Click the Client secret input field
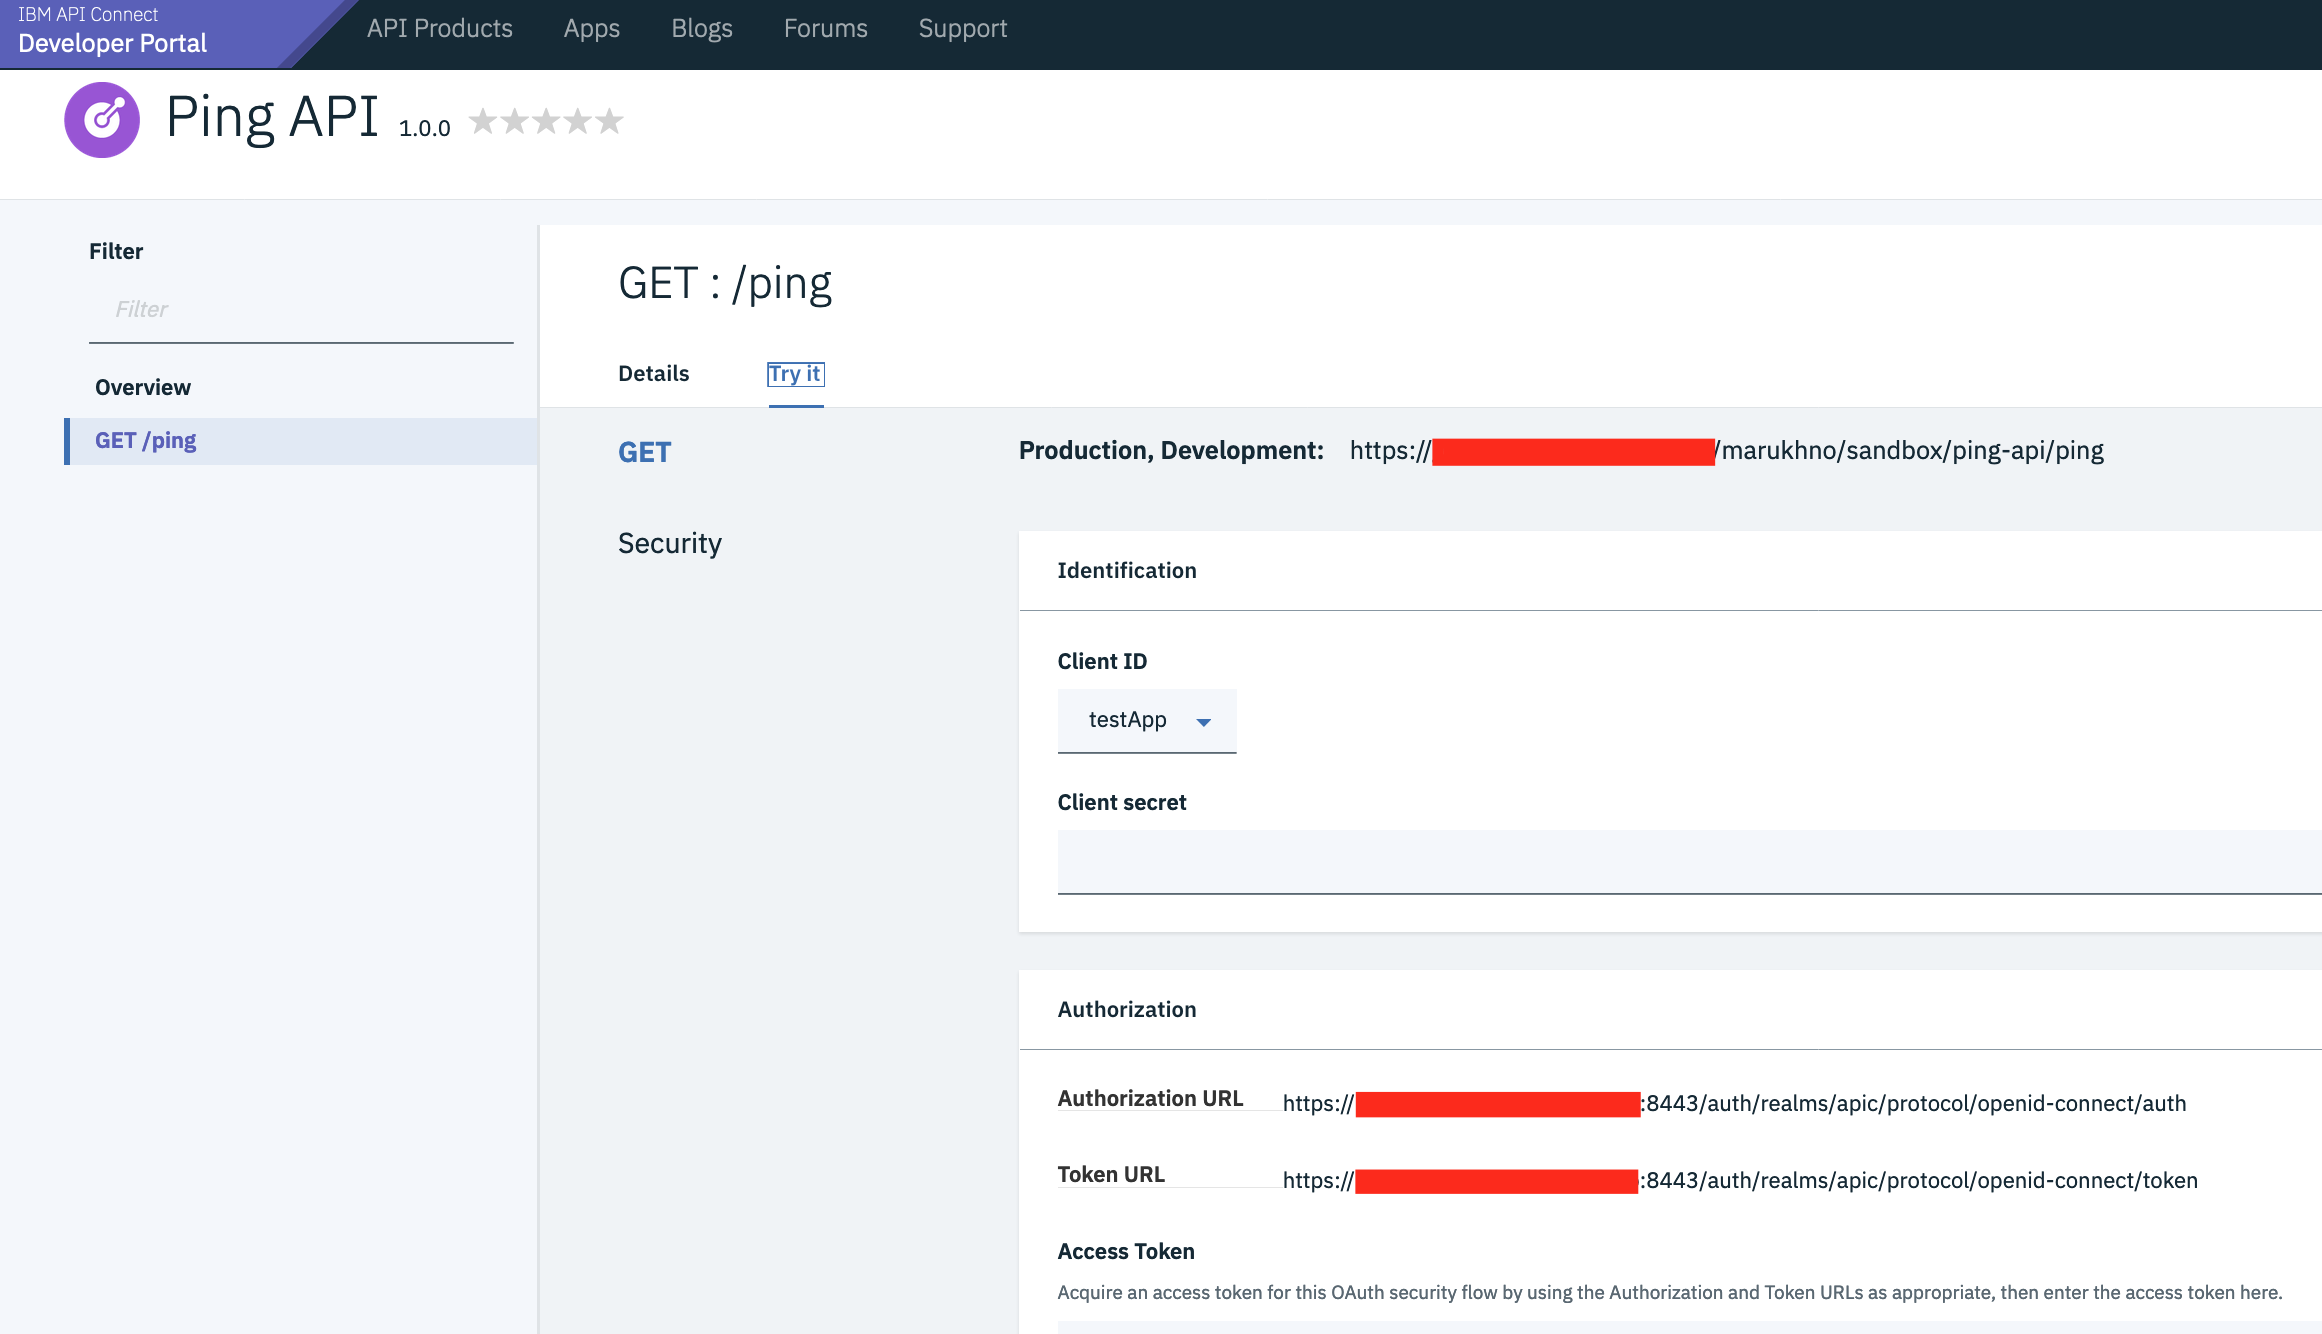2322x1334 pixels. click(x=1689, y=862)
